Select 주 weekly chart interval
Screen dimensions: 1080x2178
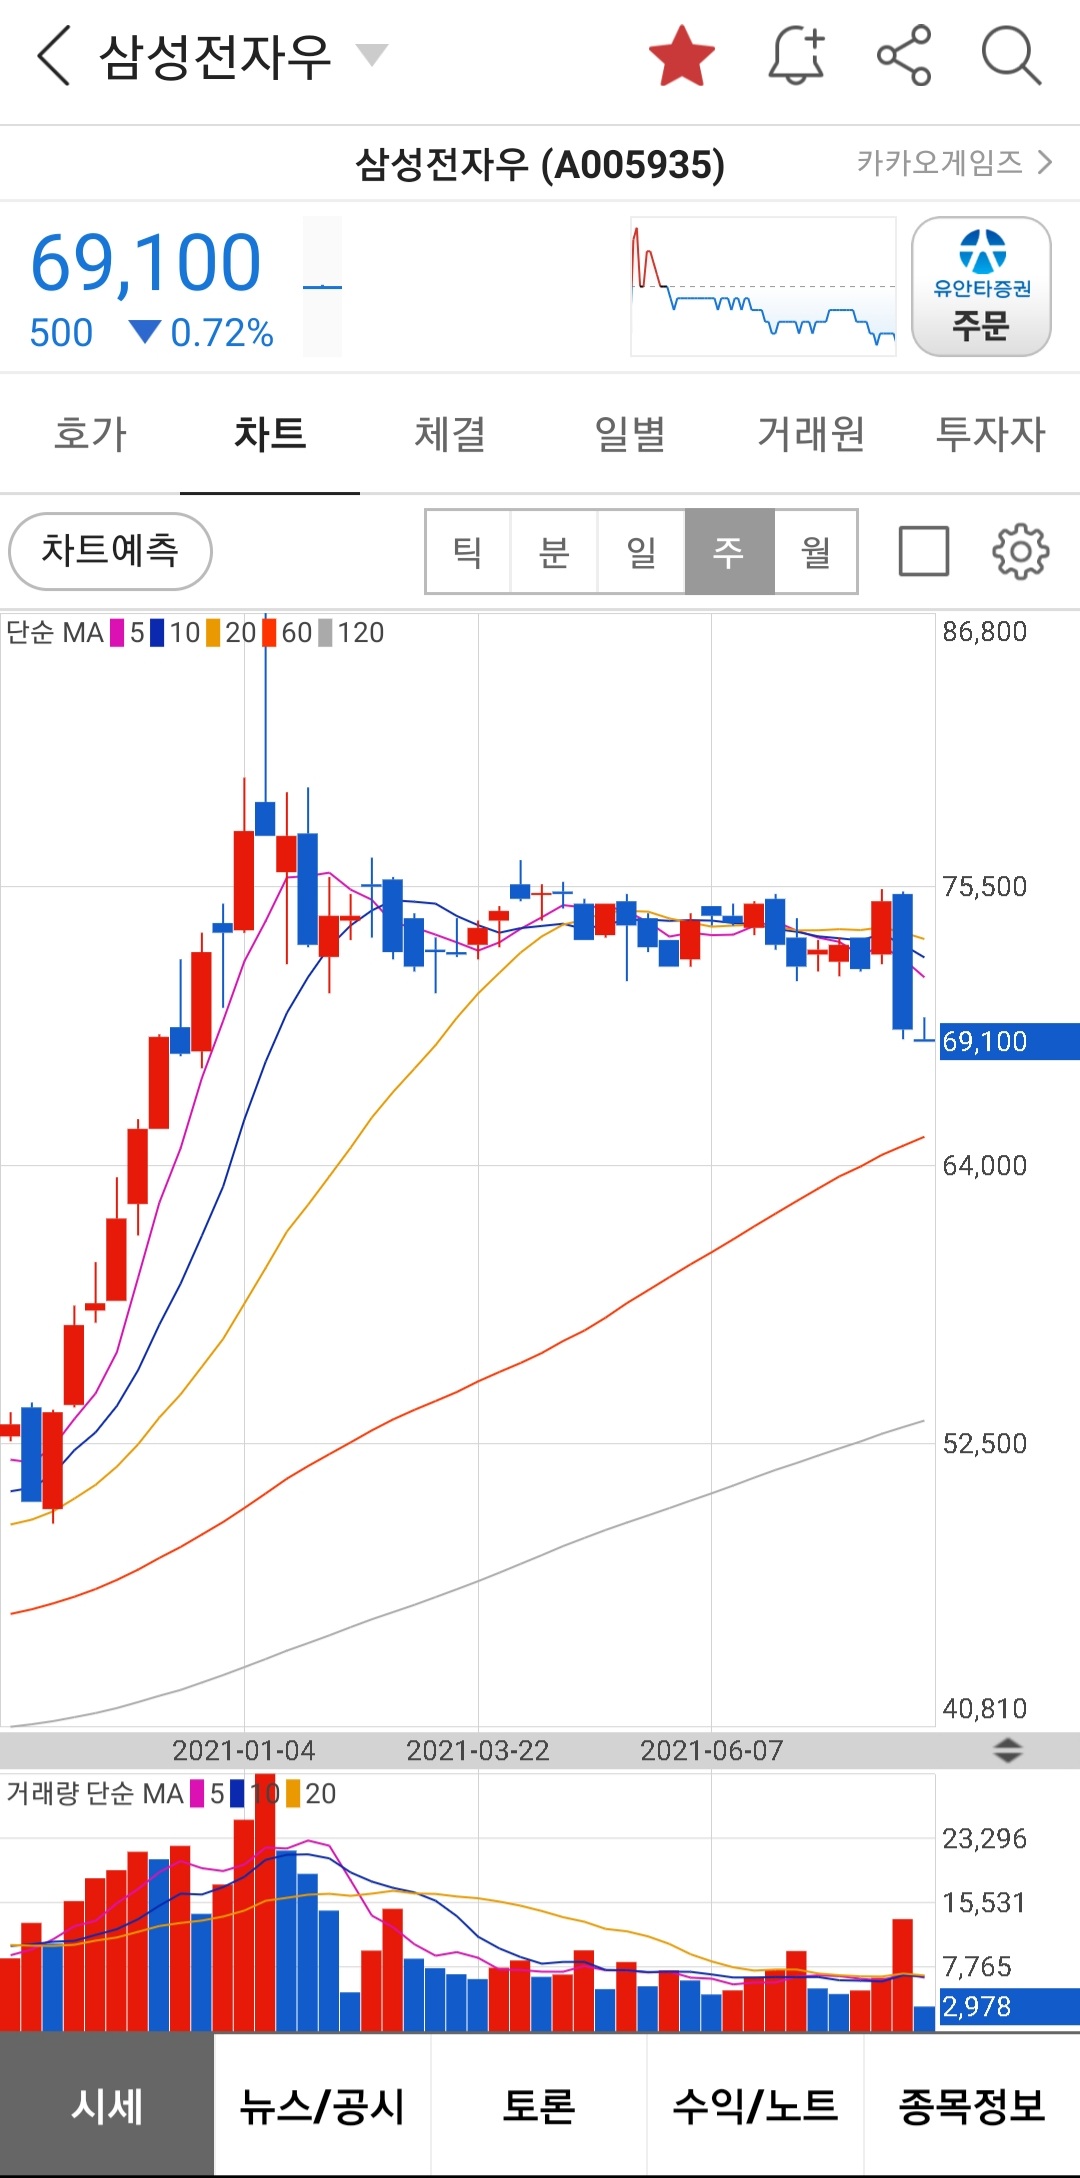pyautogui.click(x=729, y=551)
